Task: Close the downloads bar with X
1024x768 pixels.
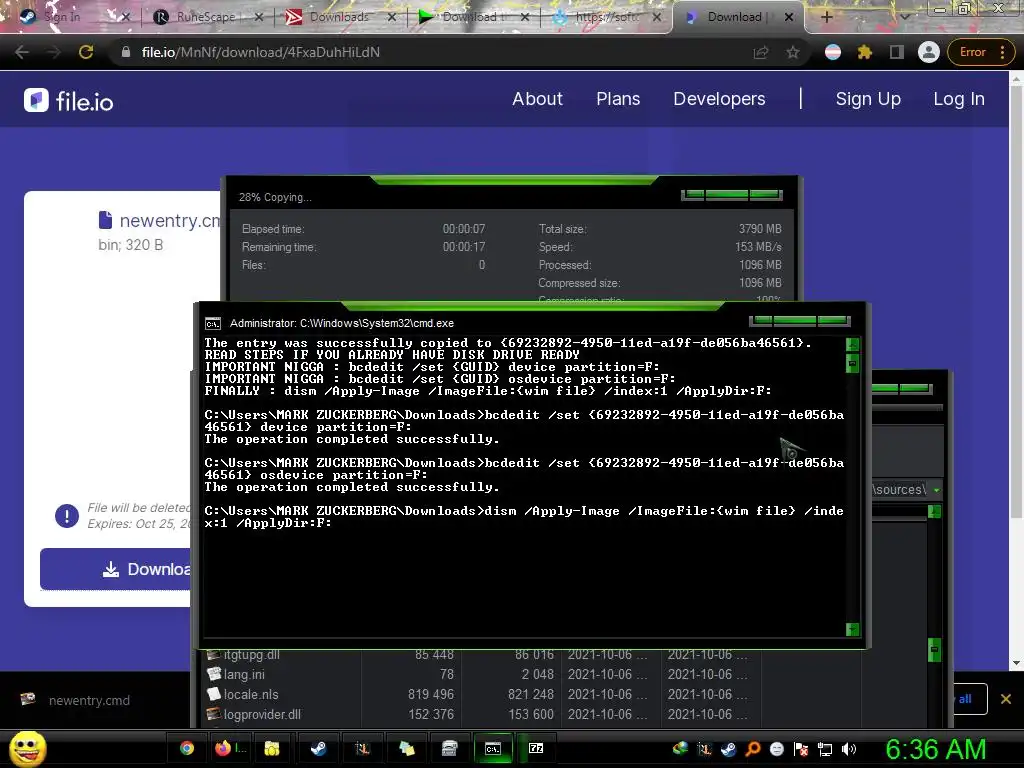Action: pyautogui.click(x=1006, y=699)
